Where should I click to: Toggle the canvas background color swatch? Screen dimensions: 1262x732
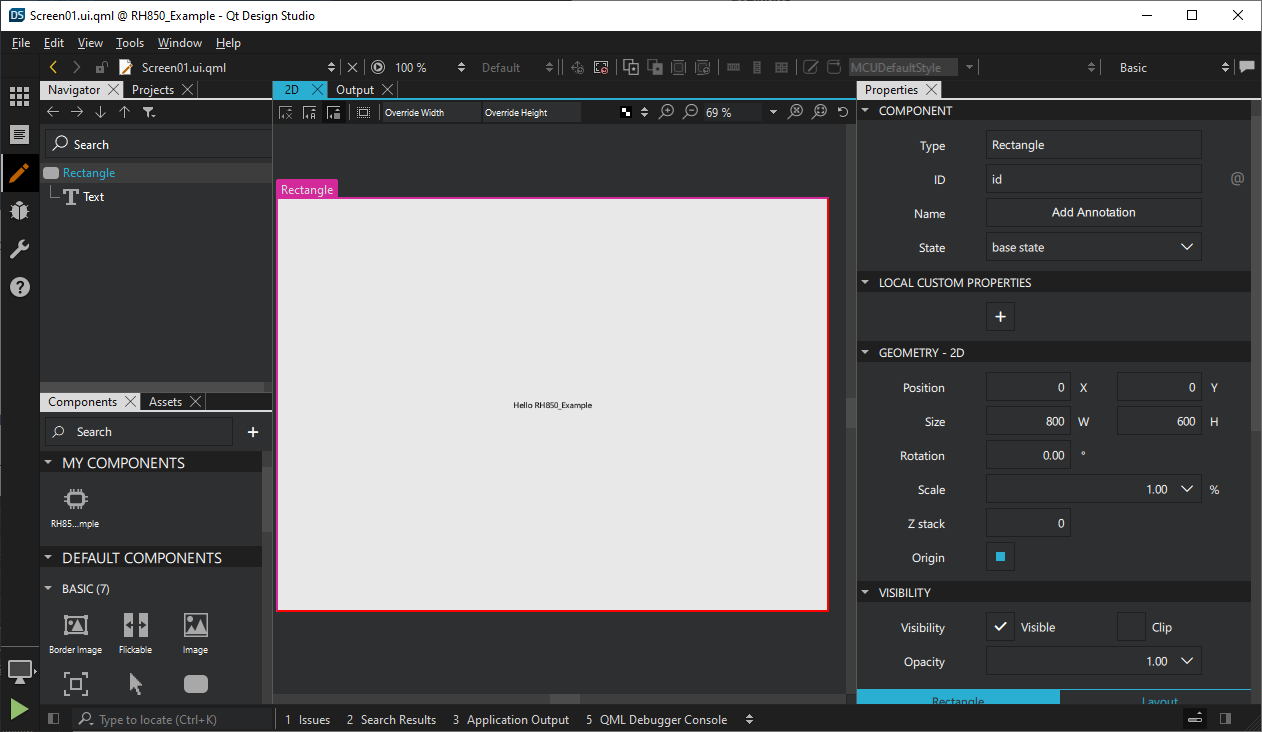click(x=628, y=112)
